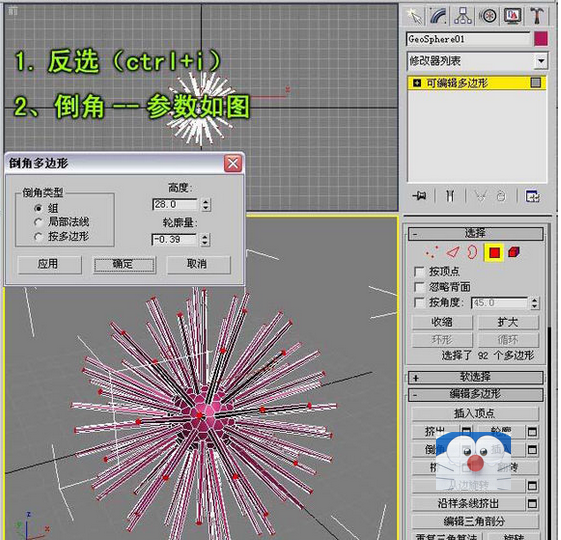
Task: Open settings box next to 轮廓
Action: click(x=532, y=432)
